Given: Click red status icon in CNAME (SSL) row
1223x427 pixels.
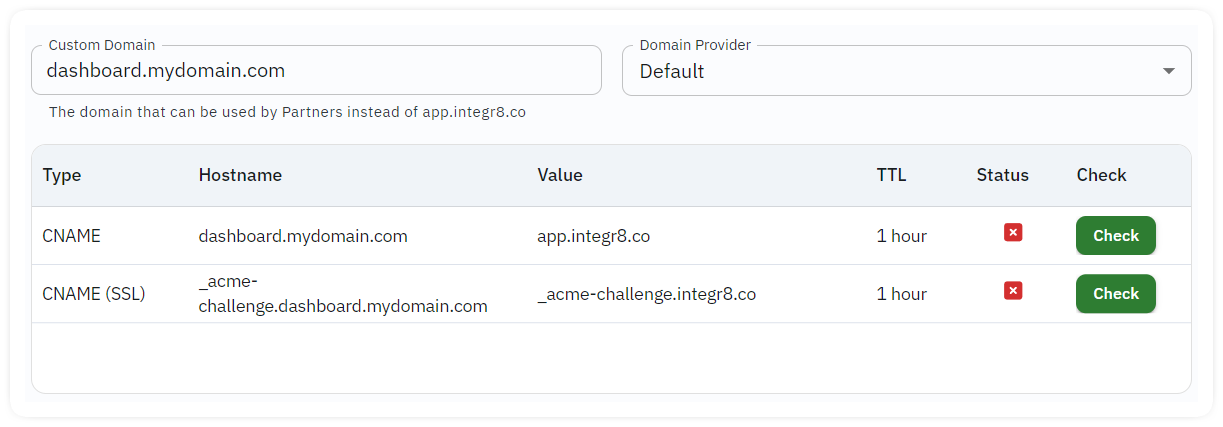Looking at the screenshot, I should [x=1013, y=291].
